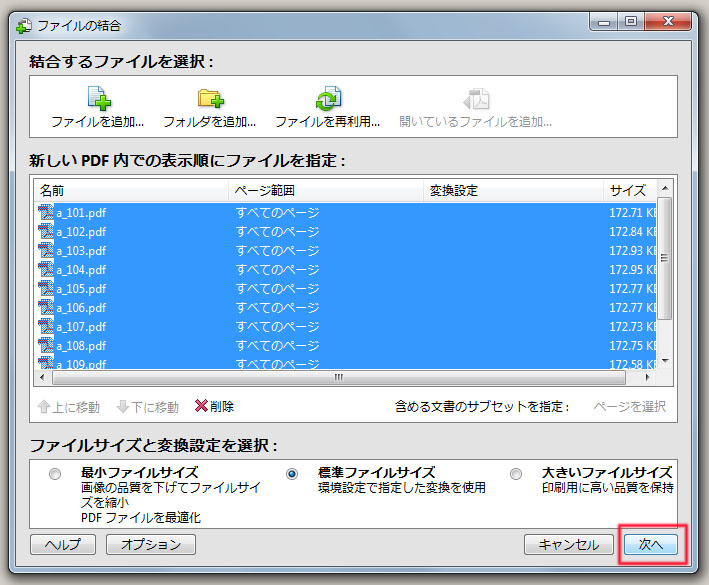Click the file list's vertical scrollbar down arrow
Image resolution: width=709 pixels, height=585 pixels.
665,361
